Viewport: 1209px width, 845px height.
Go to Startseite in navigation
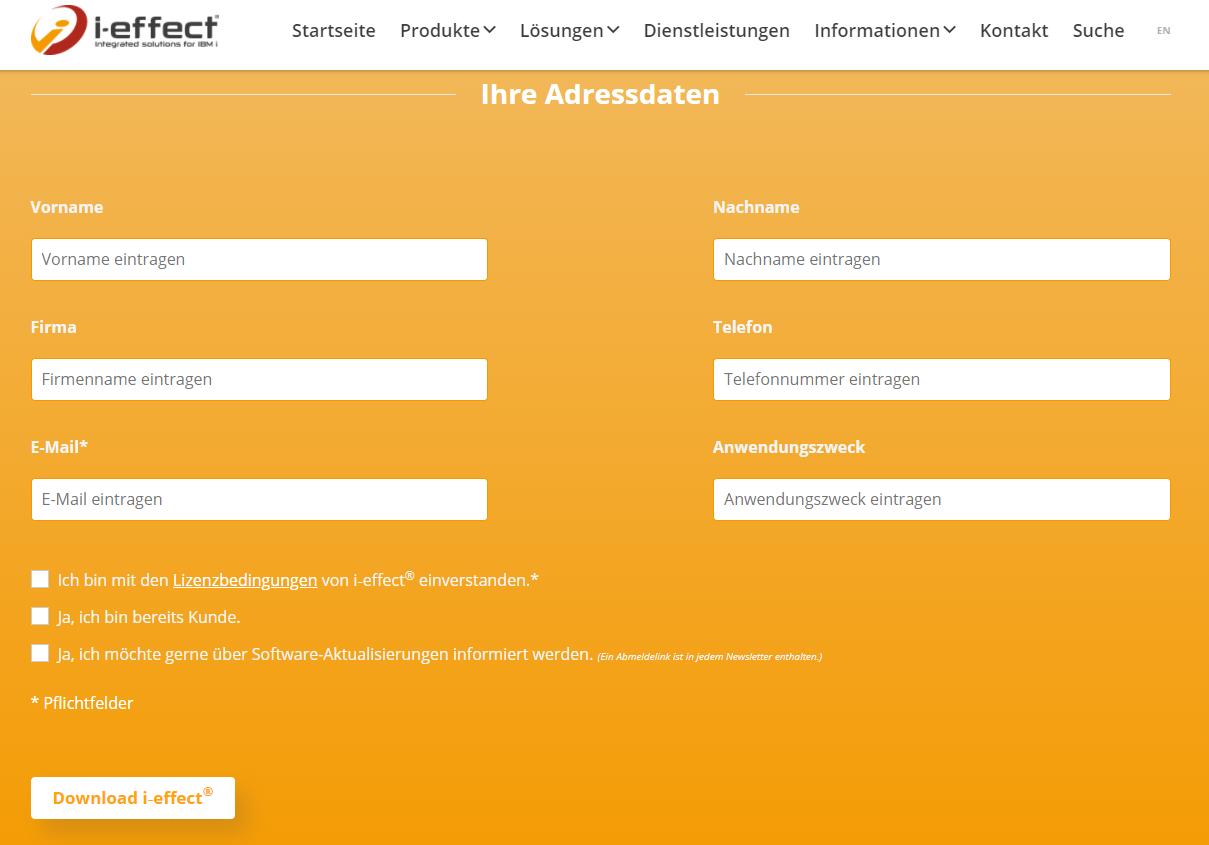[333, 31]
